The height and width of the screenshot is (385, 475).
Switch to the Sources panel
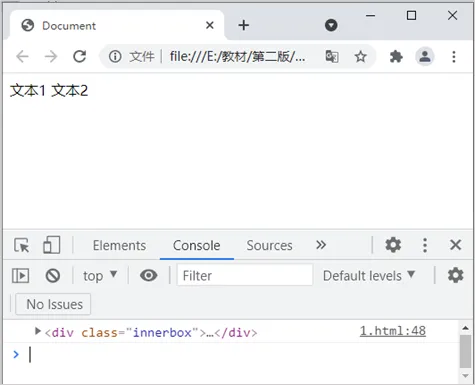(x=269, y=245)
